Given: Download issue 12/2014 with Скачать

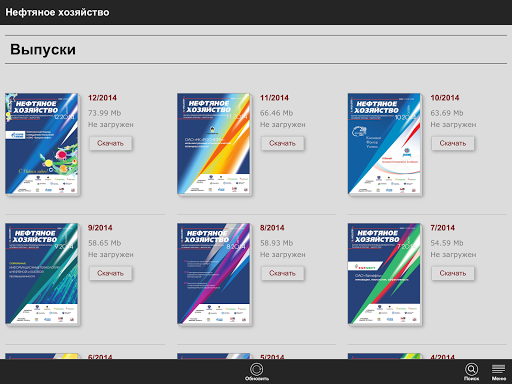Looking at the screenshot, I should pos(110,143).
